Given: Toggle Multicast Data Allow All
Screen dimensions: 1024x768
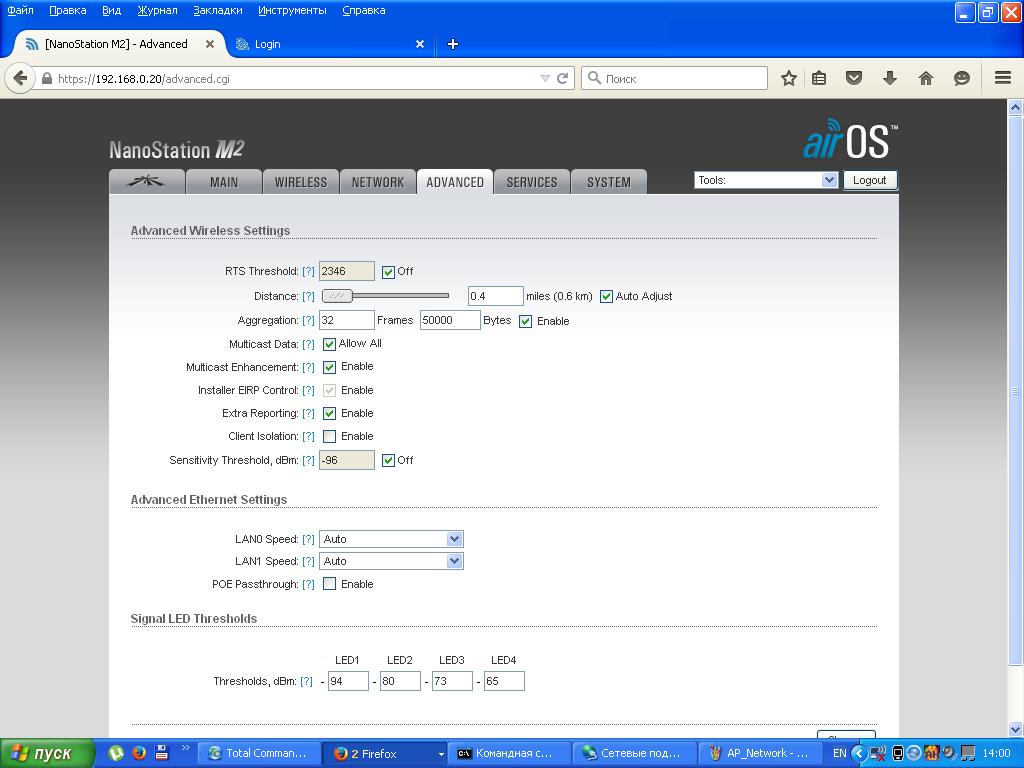Looking at the screenshot, I should 330,344.
